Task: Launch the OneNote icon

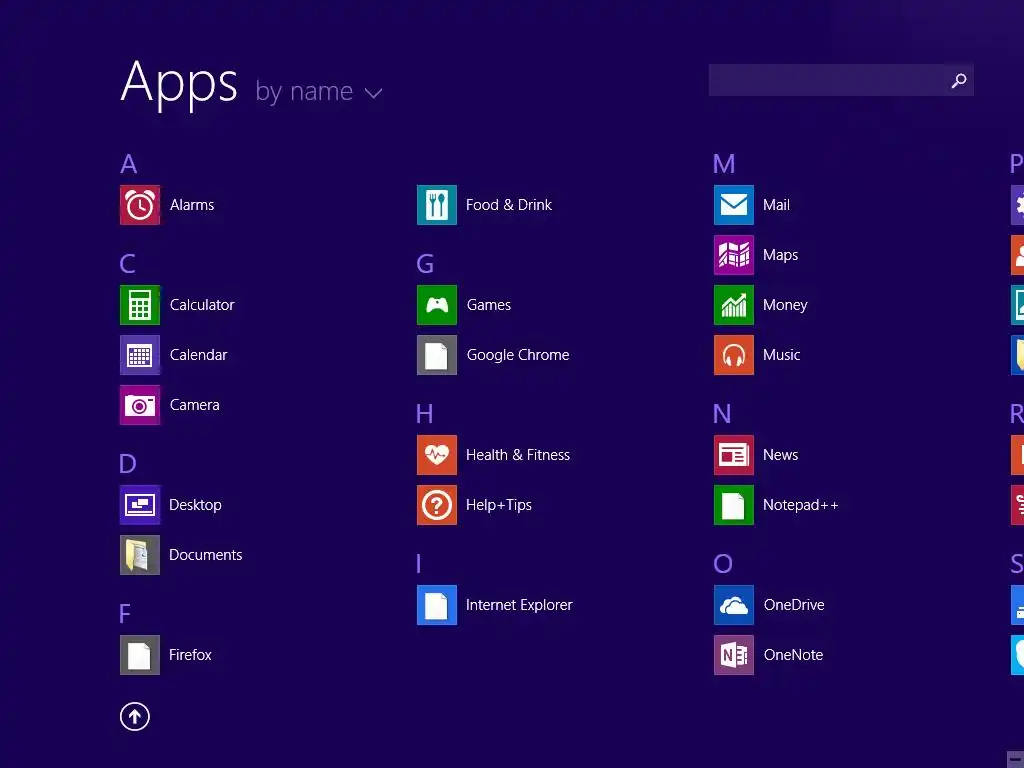Action: [x=734, y=655]
